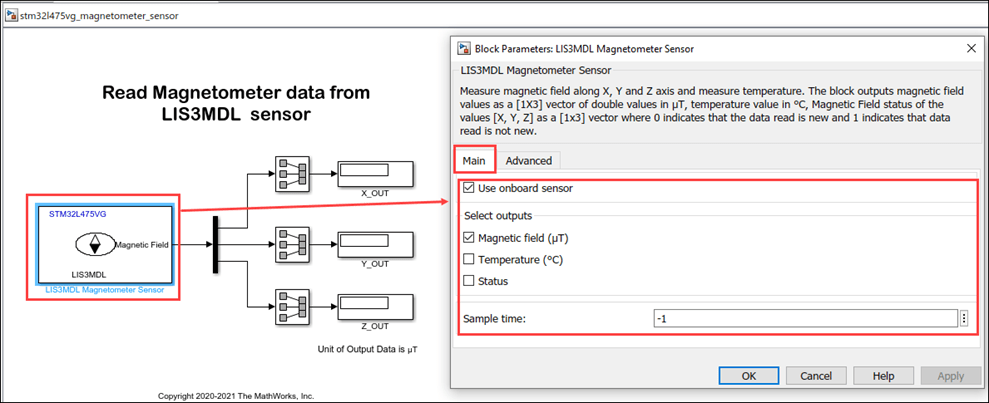Select the Main tab
The width and height of the screenshot is (989, 403).
click(x=474, y=160)
